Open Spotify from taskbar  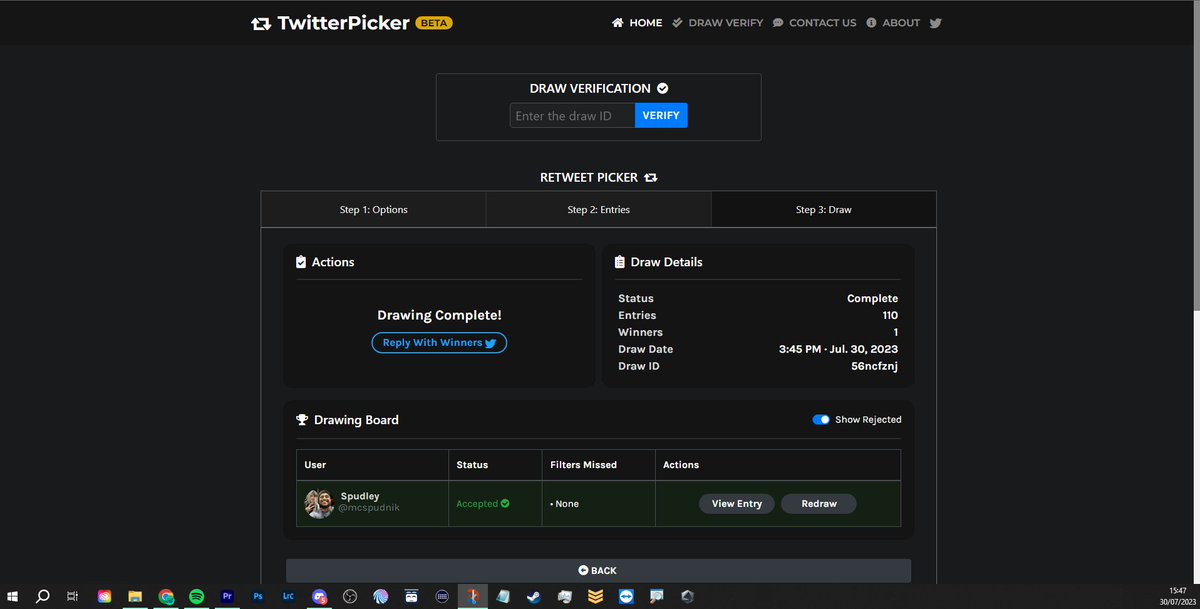pos(197,597)
